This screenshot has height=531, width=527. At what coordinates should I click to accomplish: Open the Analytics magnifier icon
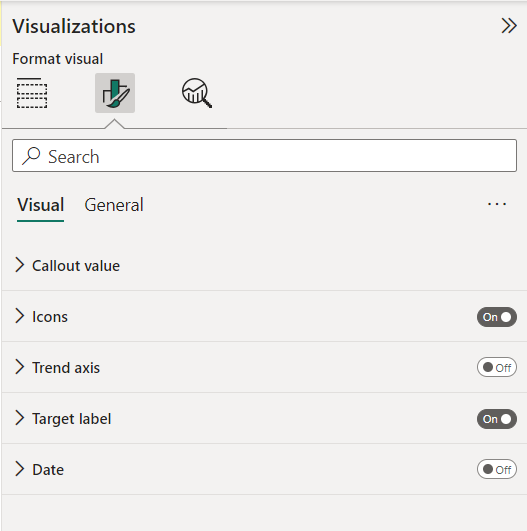pyautogui.click(x=197, y=93)
